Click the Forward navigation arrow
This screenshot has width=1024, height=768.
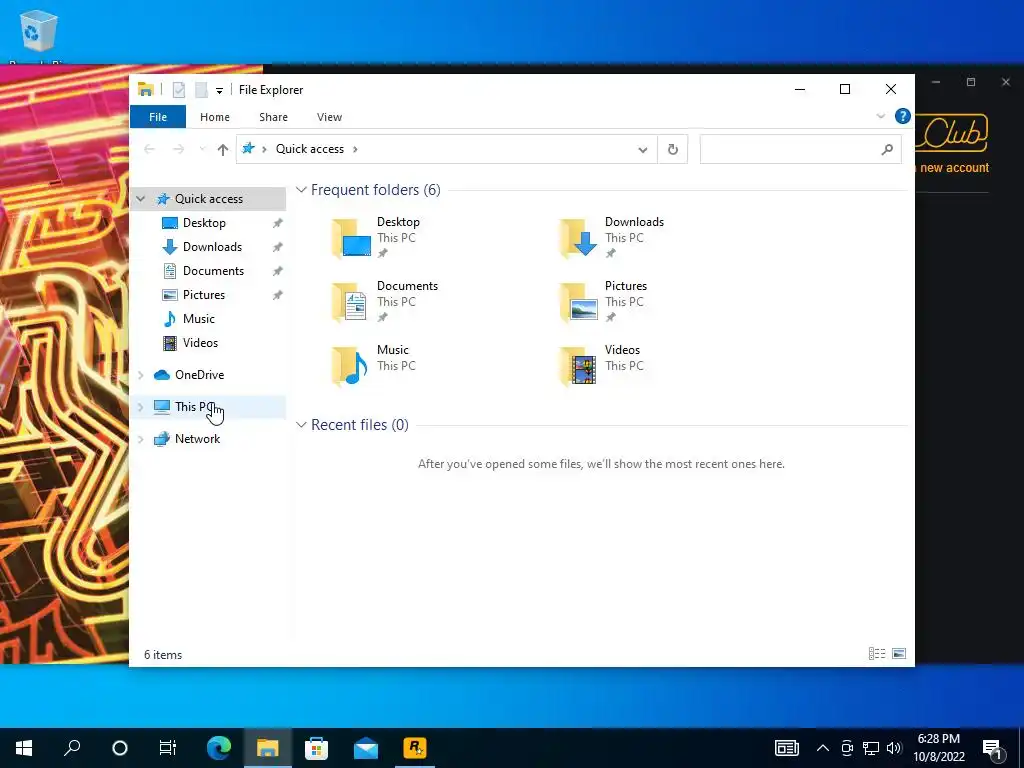tap(178, 150)
